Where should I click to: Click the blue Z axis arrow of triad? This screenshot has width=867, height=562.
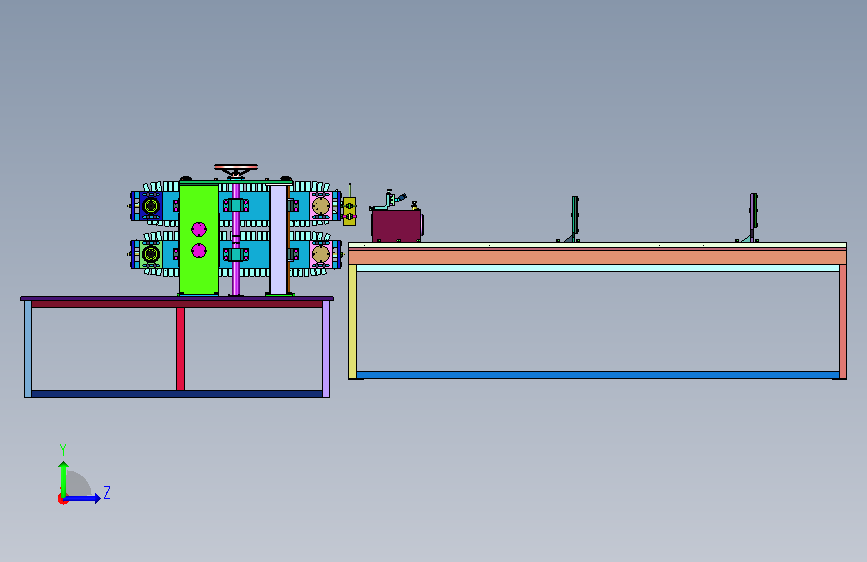tap(83, 498)
